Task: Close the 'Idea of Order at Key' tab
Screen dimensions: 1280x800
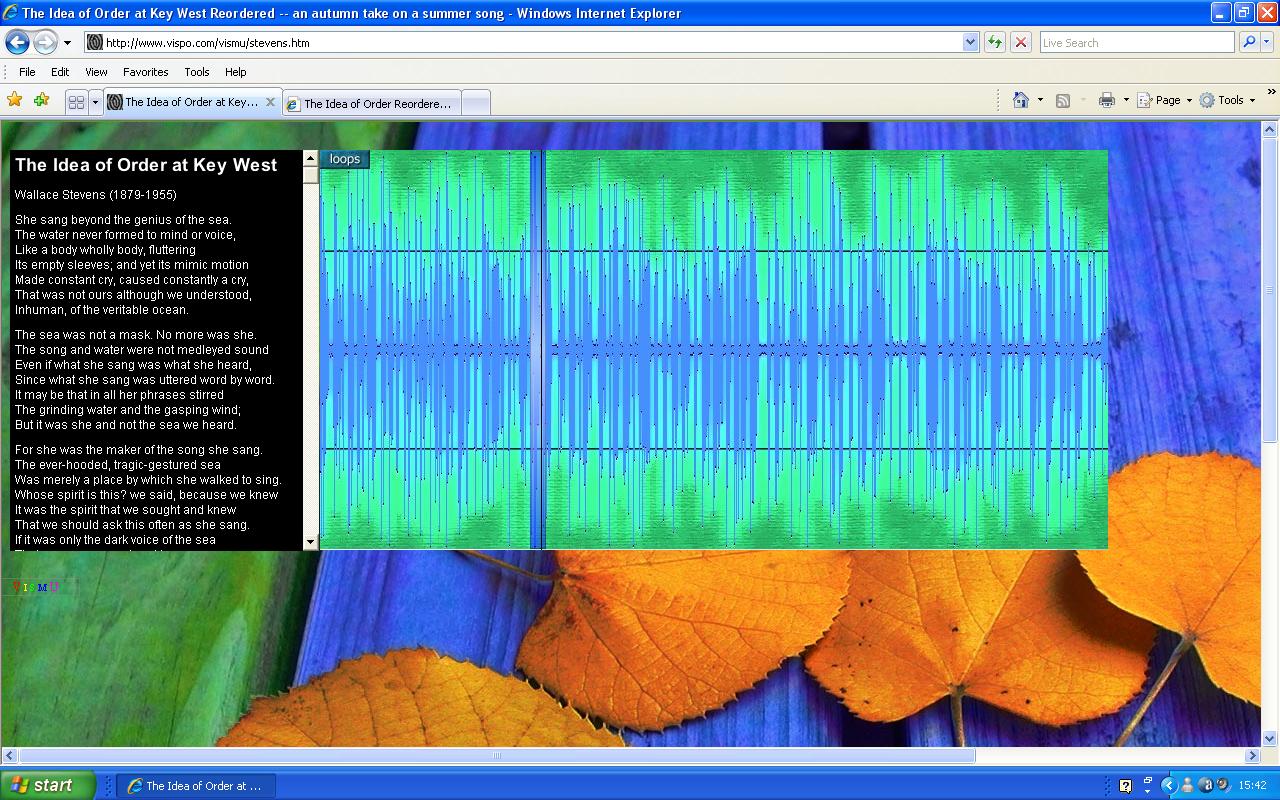Action: (x=270, y=102)
